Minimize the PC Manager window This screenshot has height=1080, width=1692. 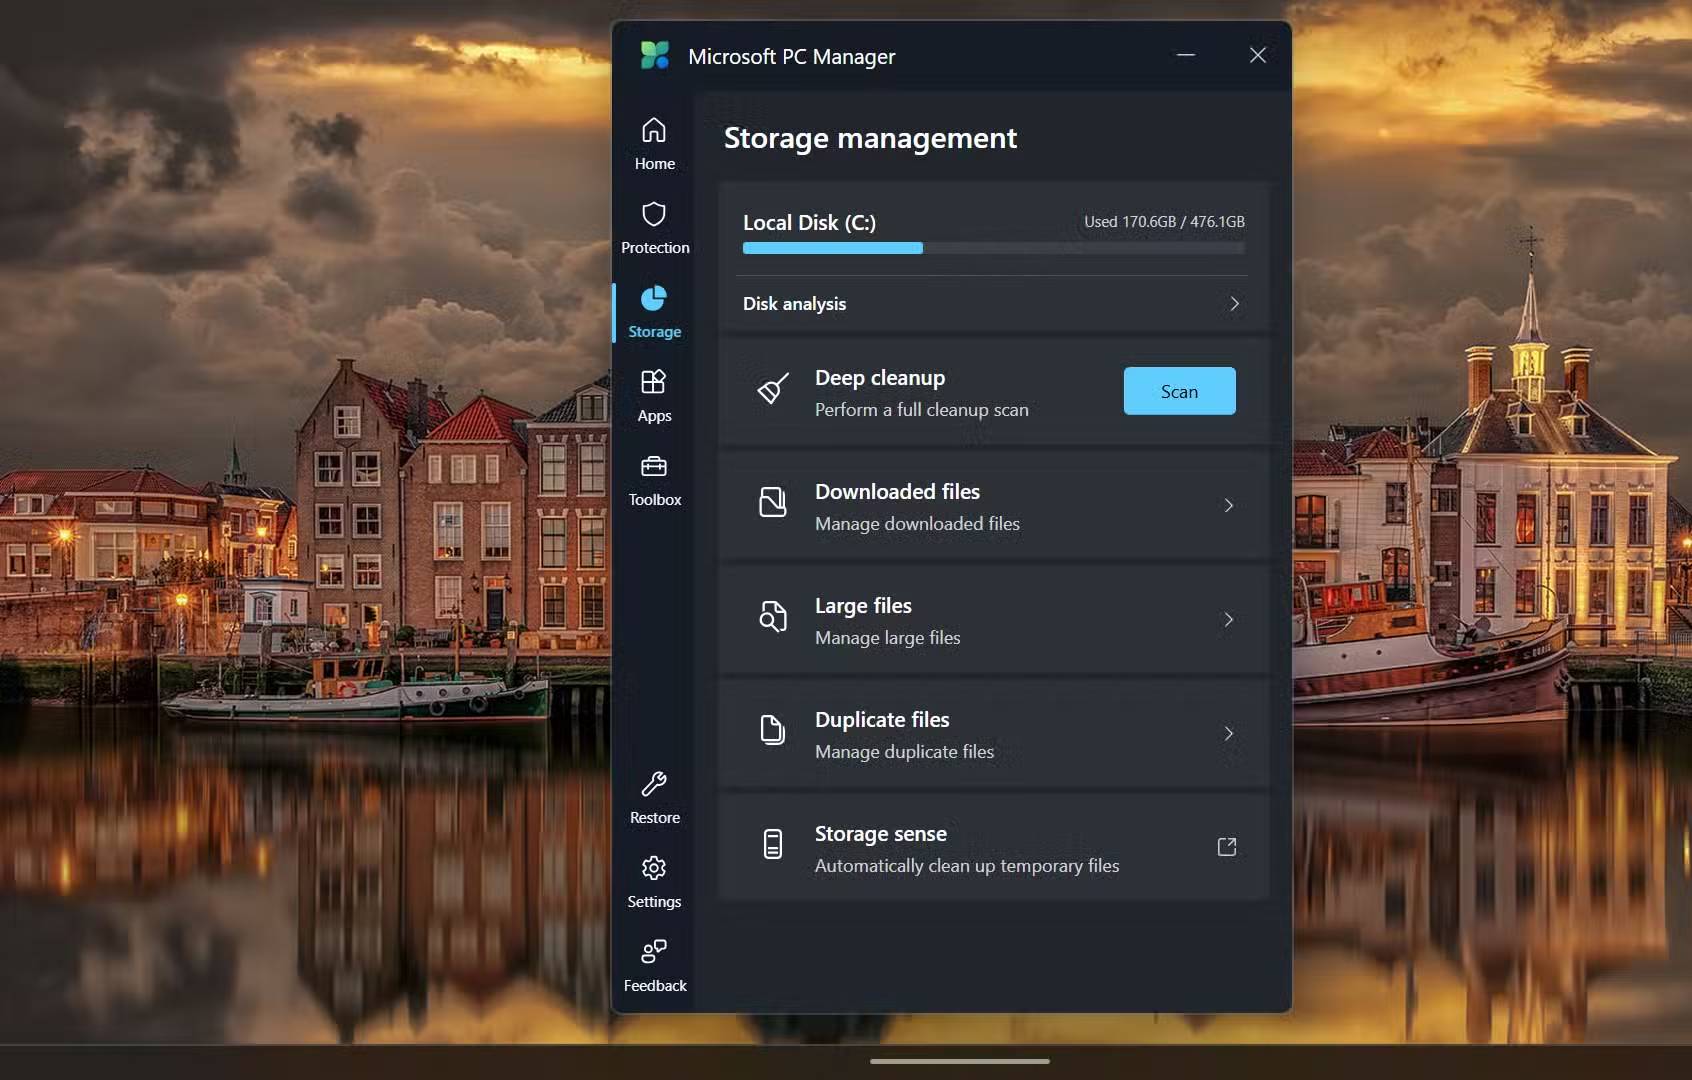click(1186, 56)
